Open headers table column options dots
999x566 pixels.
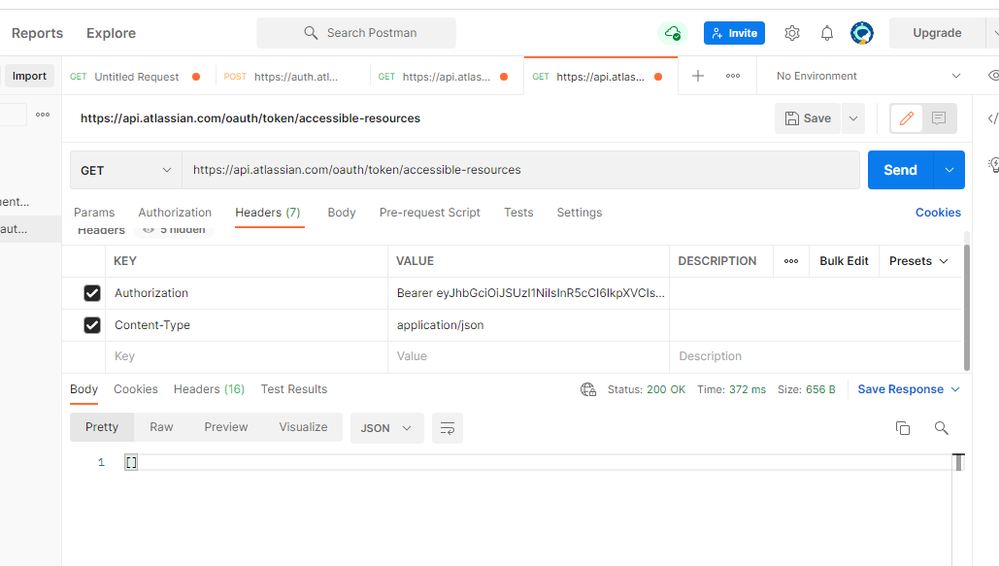point(791,261)
